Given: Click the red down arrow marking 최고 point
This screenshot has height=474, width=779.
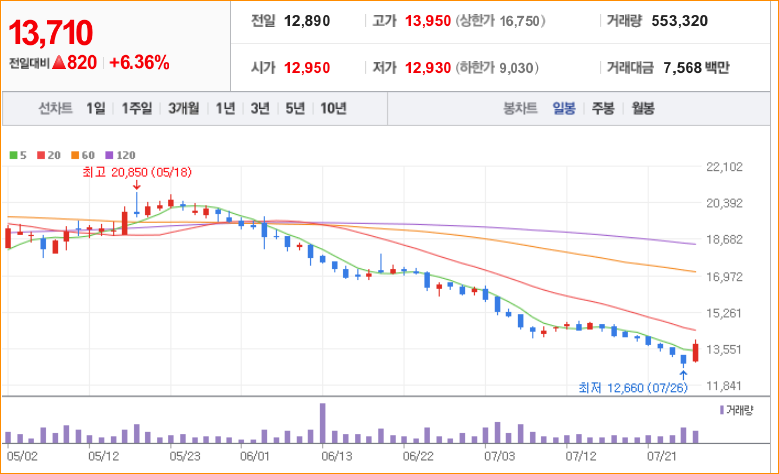Looking at the screenshot, I should tap(137, 185).
